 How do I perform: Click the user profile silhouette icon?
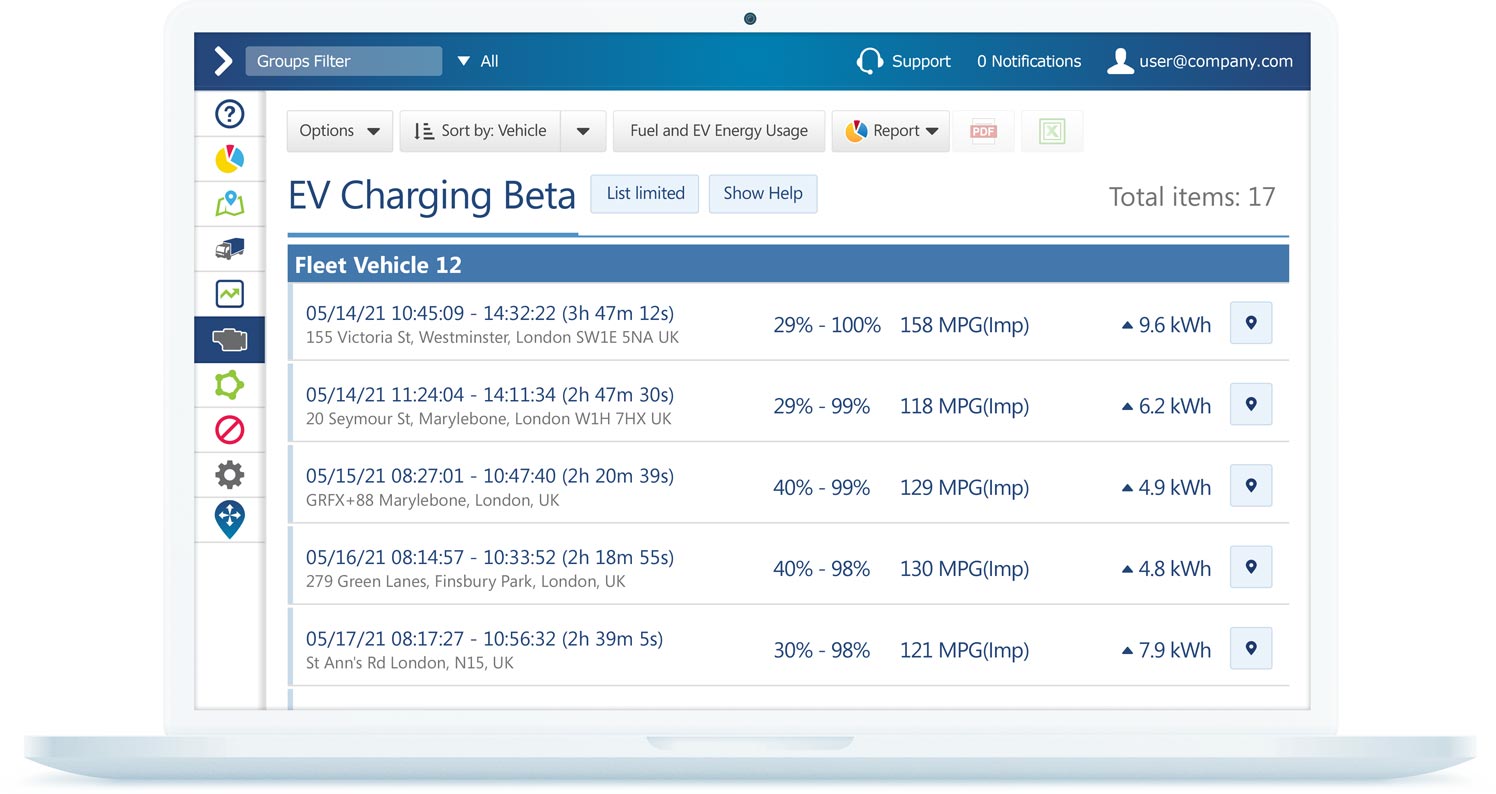pyautogui.click(x=1120, y=61)
